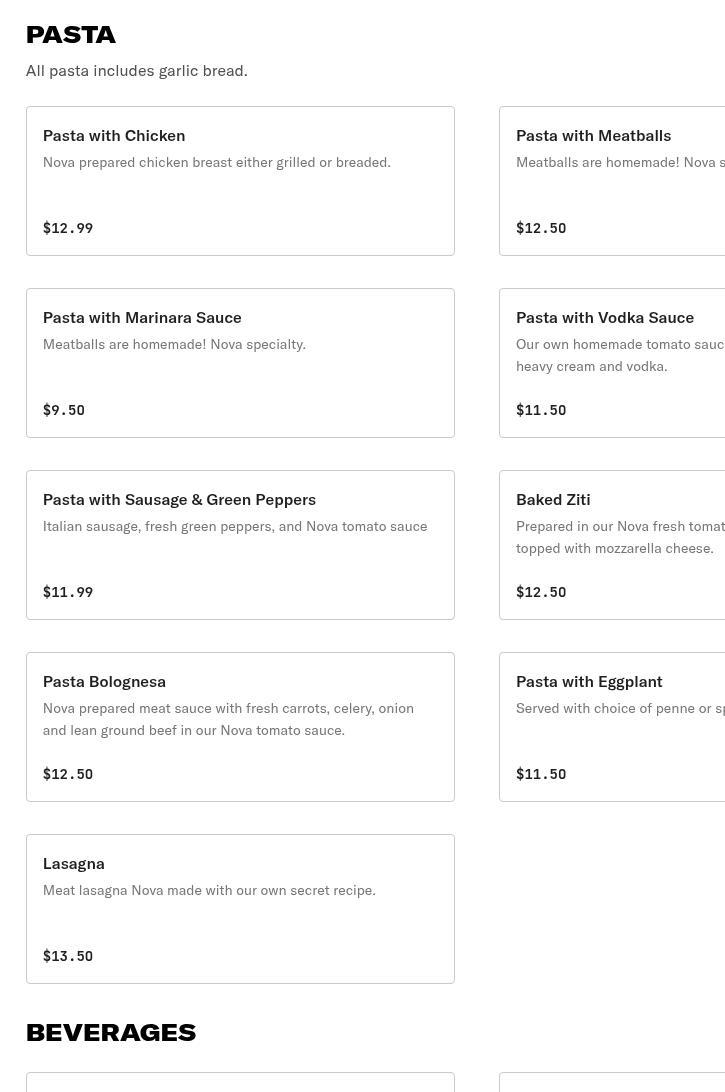Click the Pasta section heading
Image resolution: width=725 pixels, height=1092 pixels.
71,34
